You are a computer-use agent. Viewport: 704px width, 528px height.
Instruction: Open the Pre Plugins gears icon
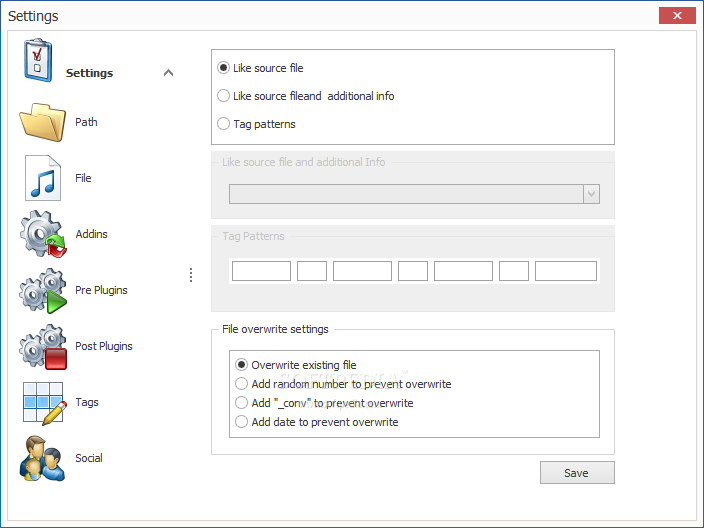(43, 290)
